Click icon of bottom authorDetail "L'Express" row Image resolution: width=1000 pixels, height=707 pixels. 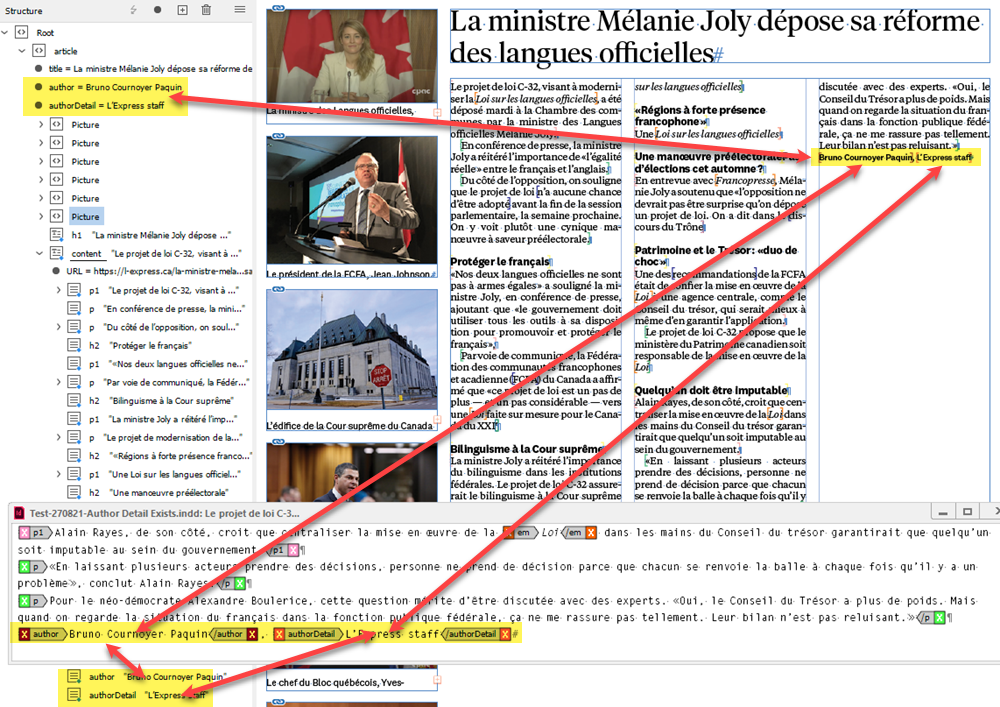click(x=75, y=695)
